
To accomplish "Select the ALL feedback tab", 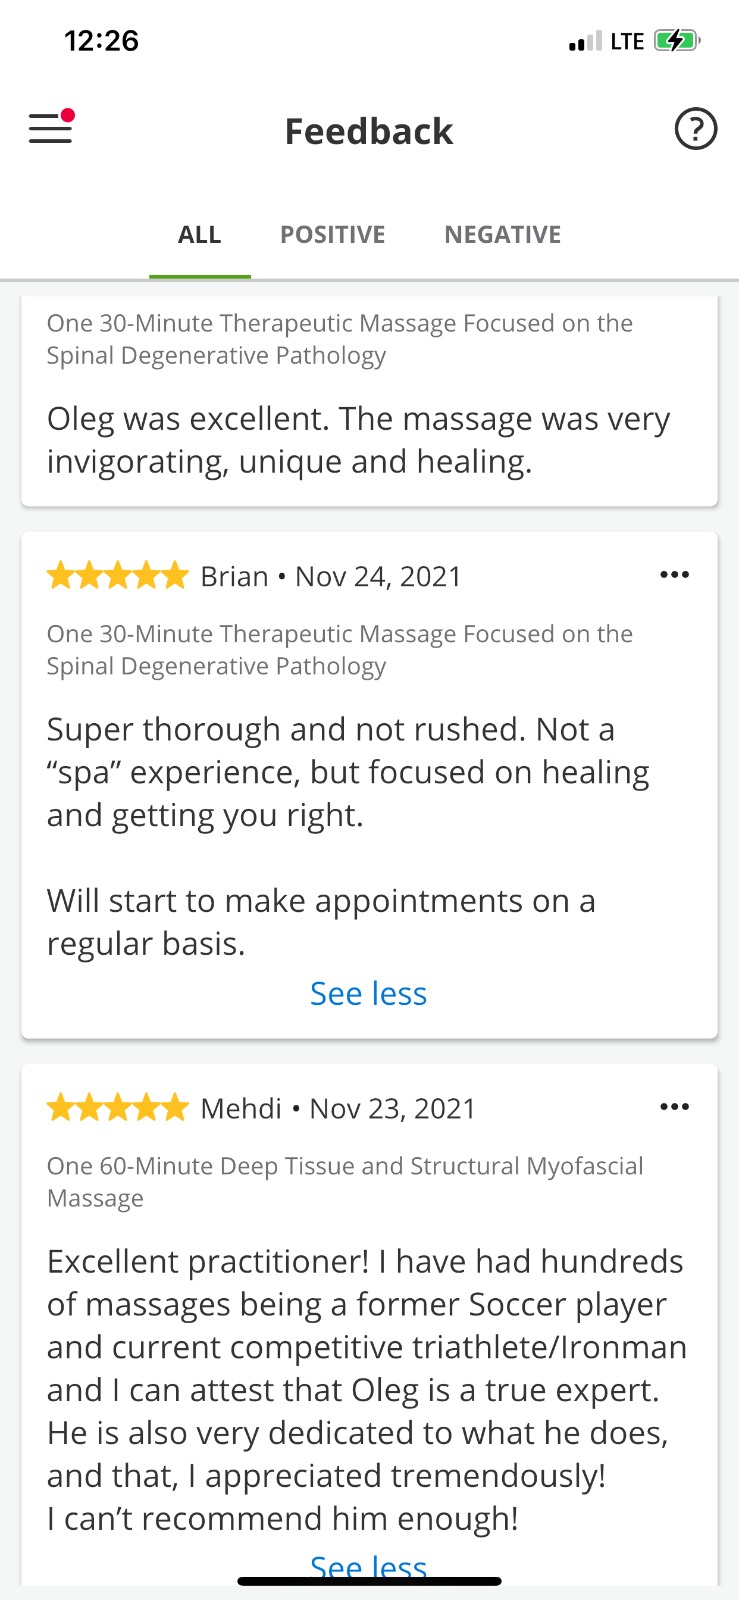I will pos(200,235).
